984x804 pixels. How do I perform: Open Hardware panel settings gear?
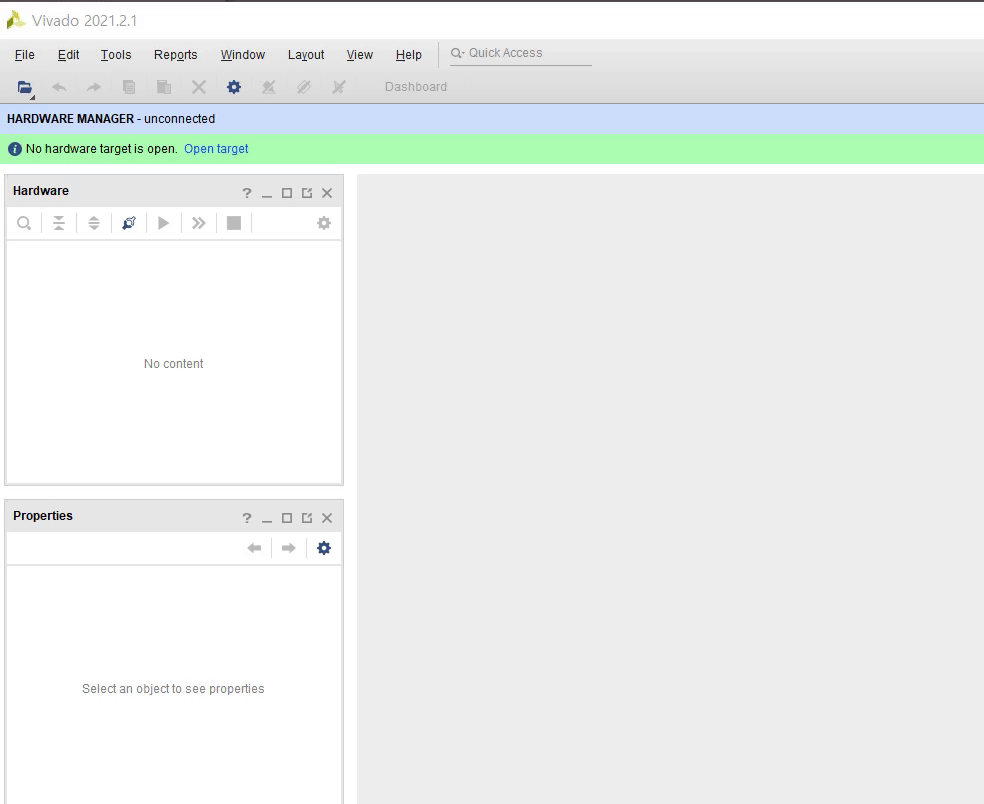pos(324,223)
